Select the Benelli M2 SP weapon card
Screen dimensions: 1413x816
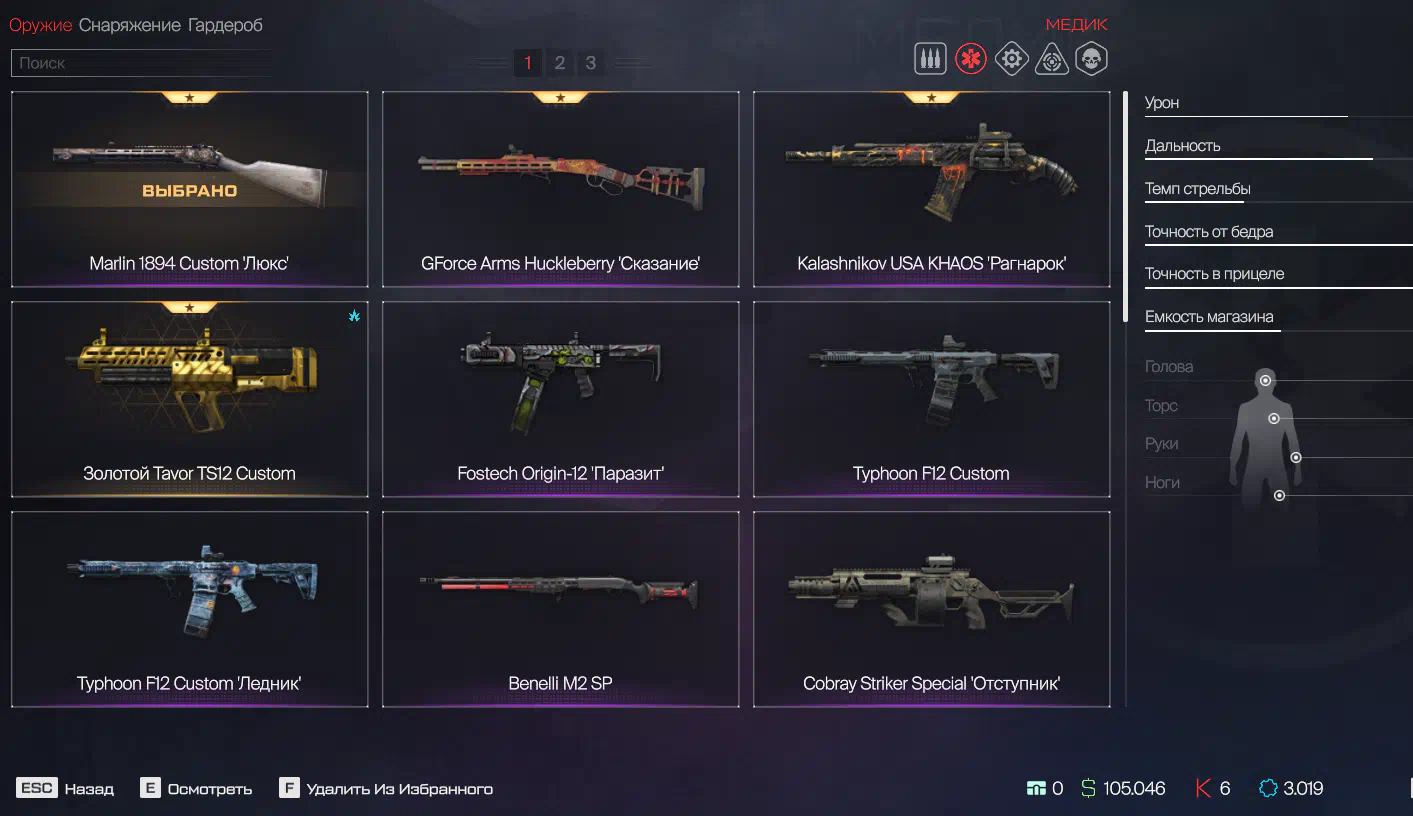click(560, 609)
